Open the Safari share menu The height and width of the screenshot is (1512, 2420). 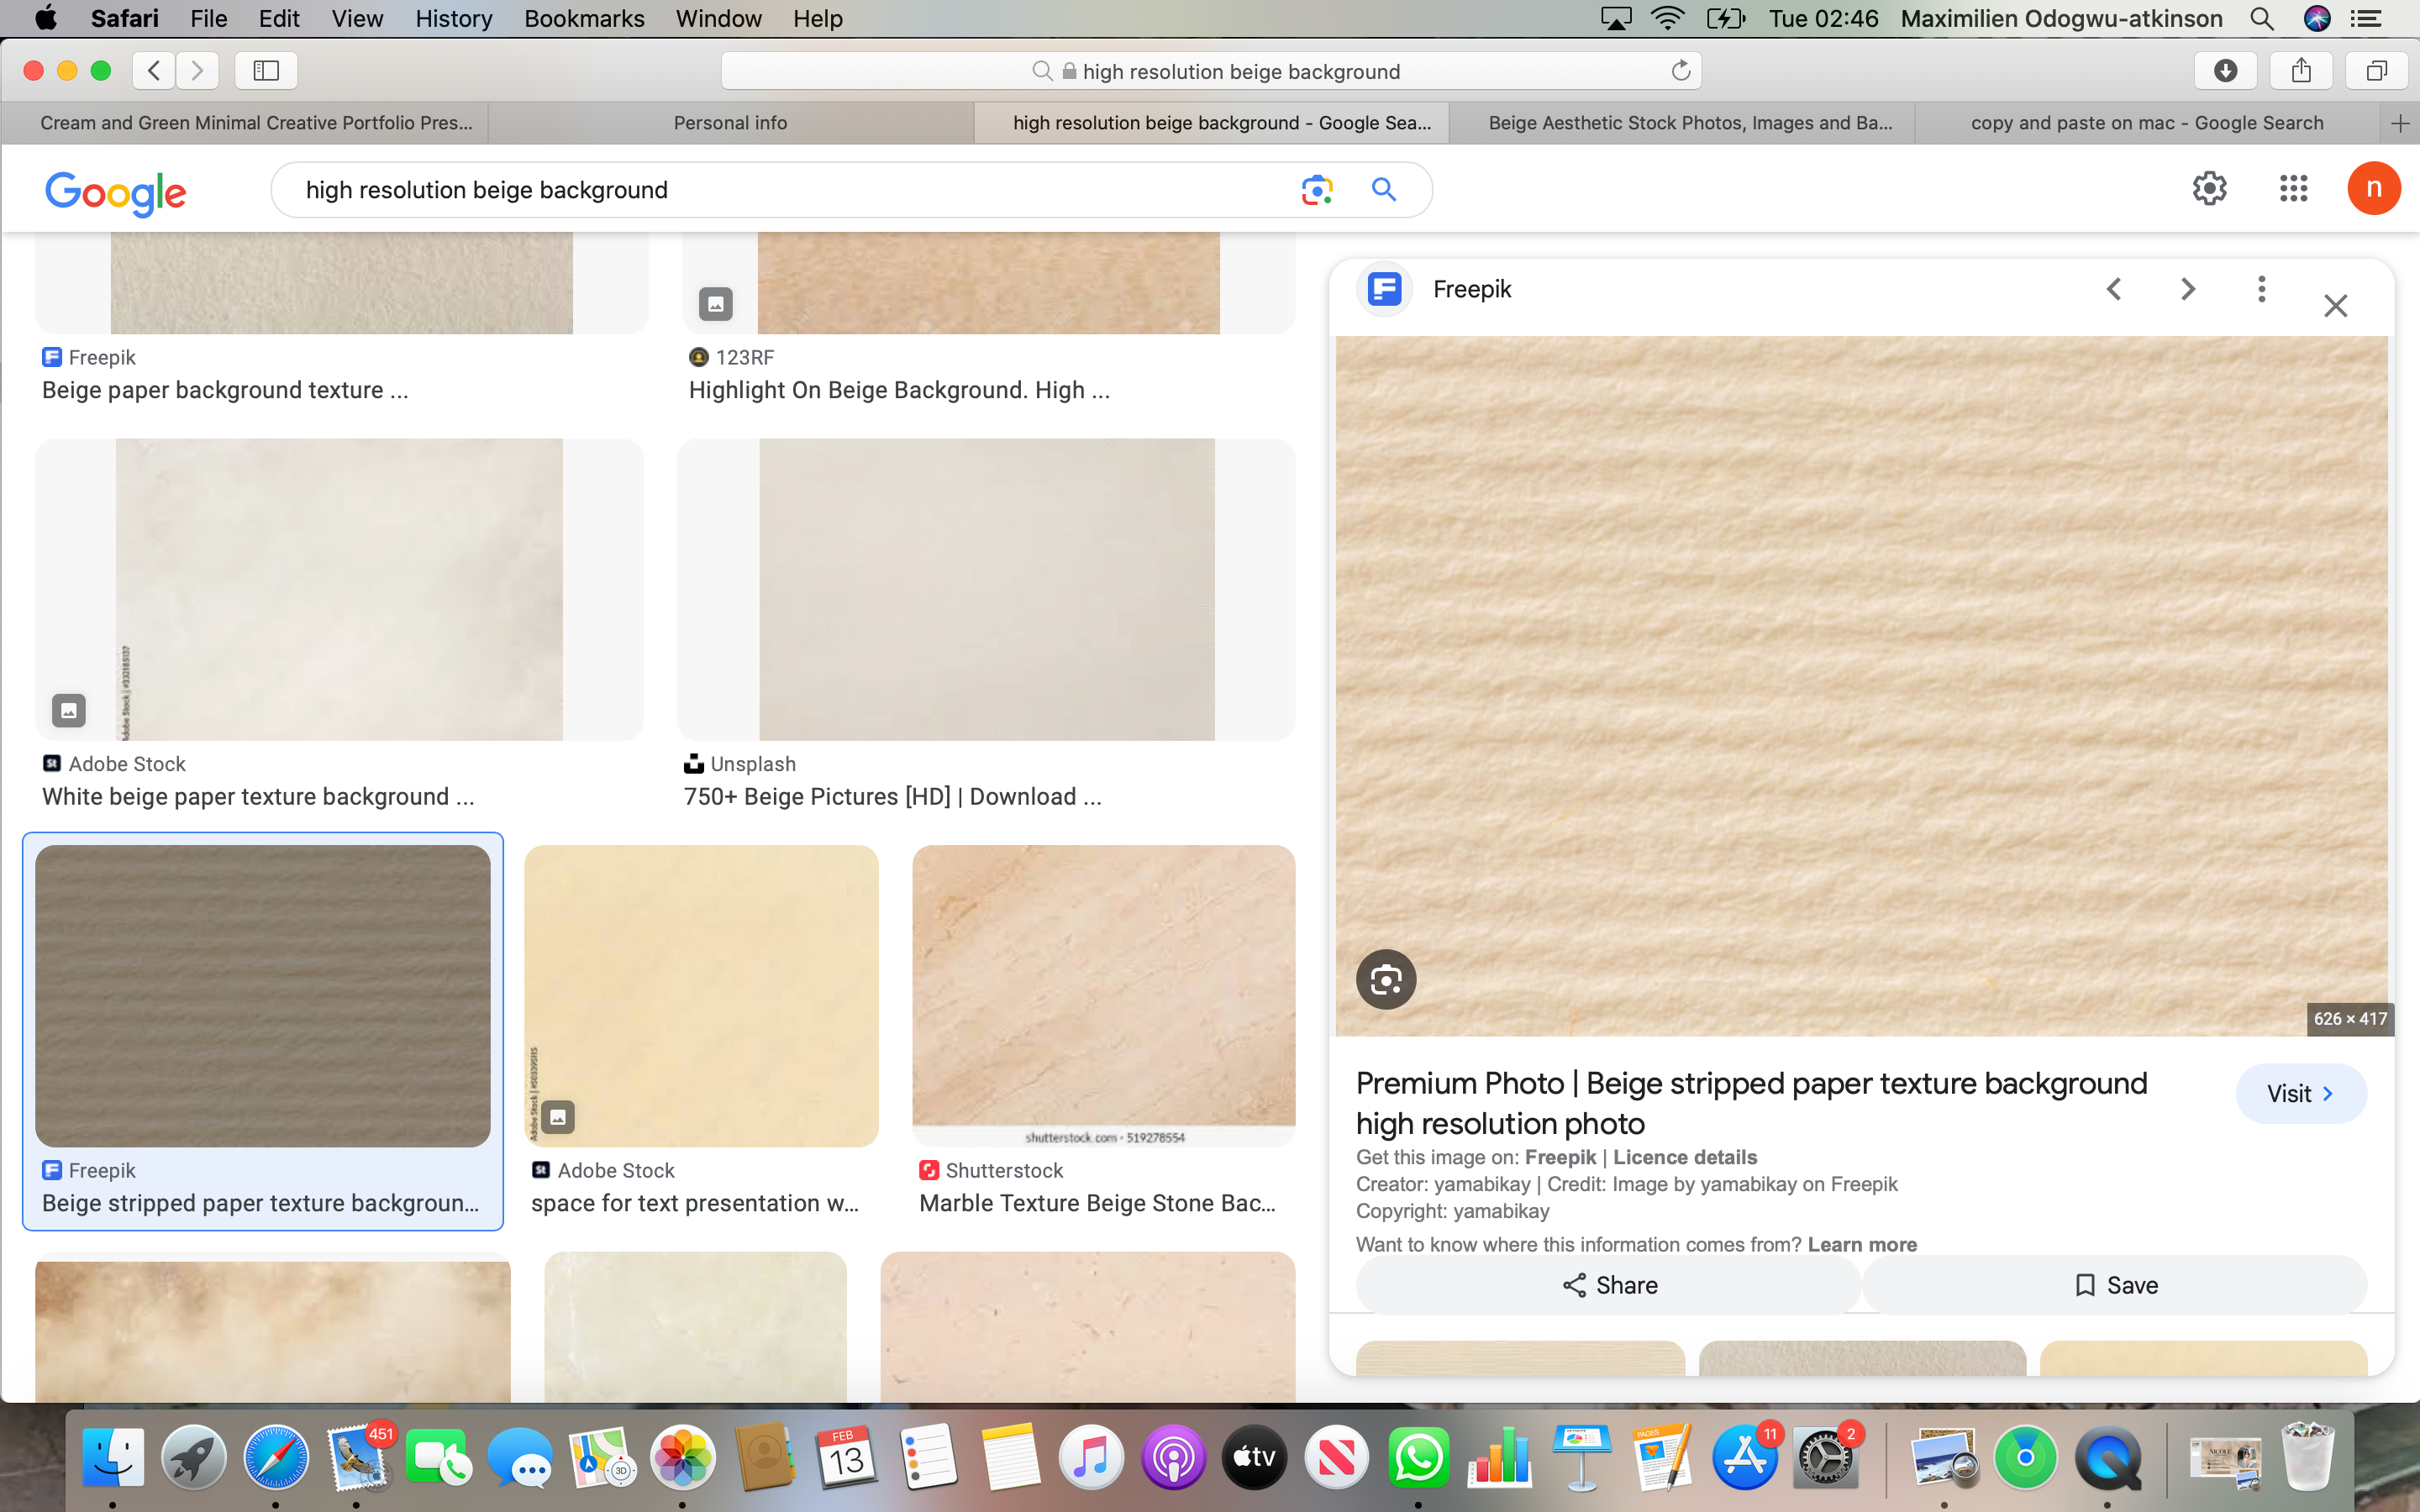point(2301,70)
